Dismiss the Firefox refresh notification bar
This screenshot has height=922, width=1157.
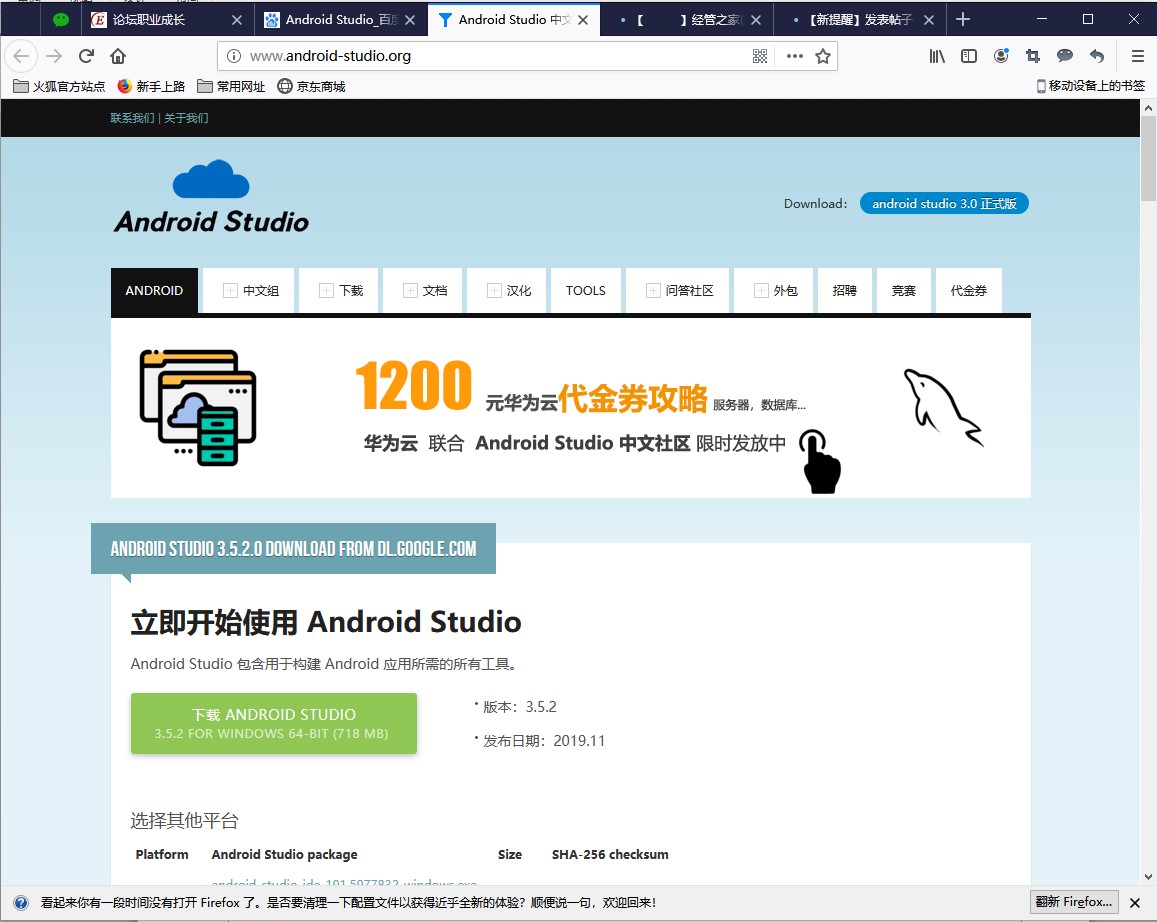(1135, 902)
